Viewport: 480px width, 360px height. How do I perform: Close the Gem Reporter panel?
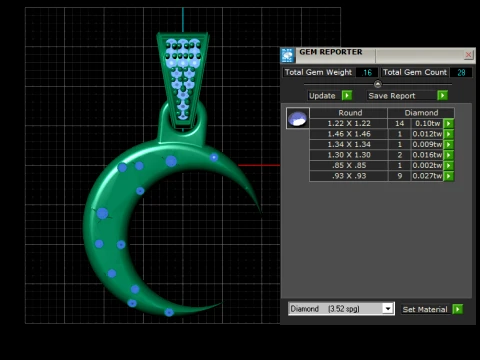[x=468, y=55]
